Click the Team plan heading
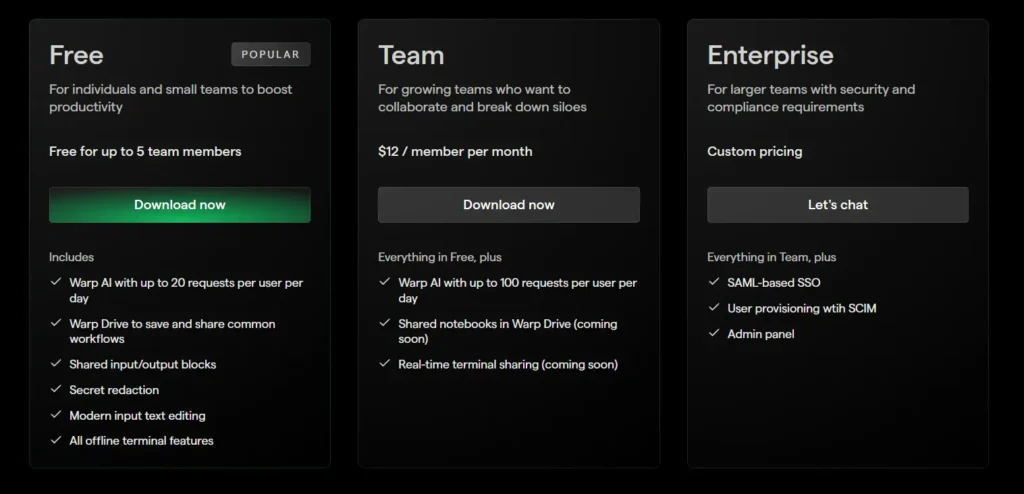This screenshot has height=494, width=1024. pyautogui.click(x=411, y=54)
